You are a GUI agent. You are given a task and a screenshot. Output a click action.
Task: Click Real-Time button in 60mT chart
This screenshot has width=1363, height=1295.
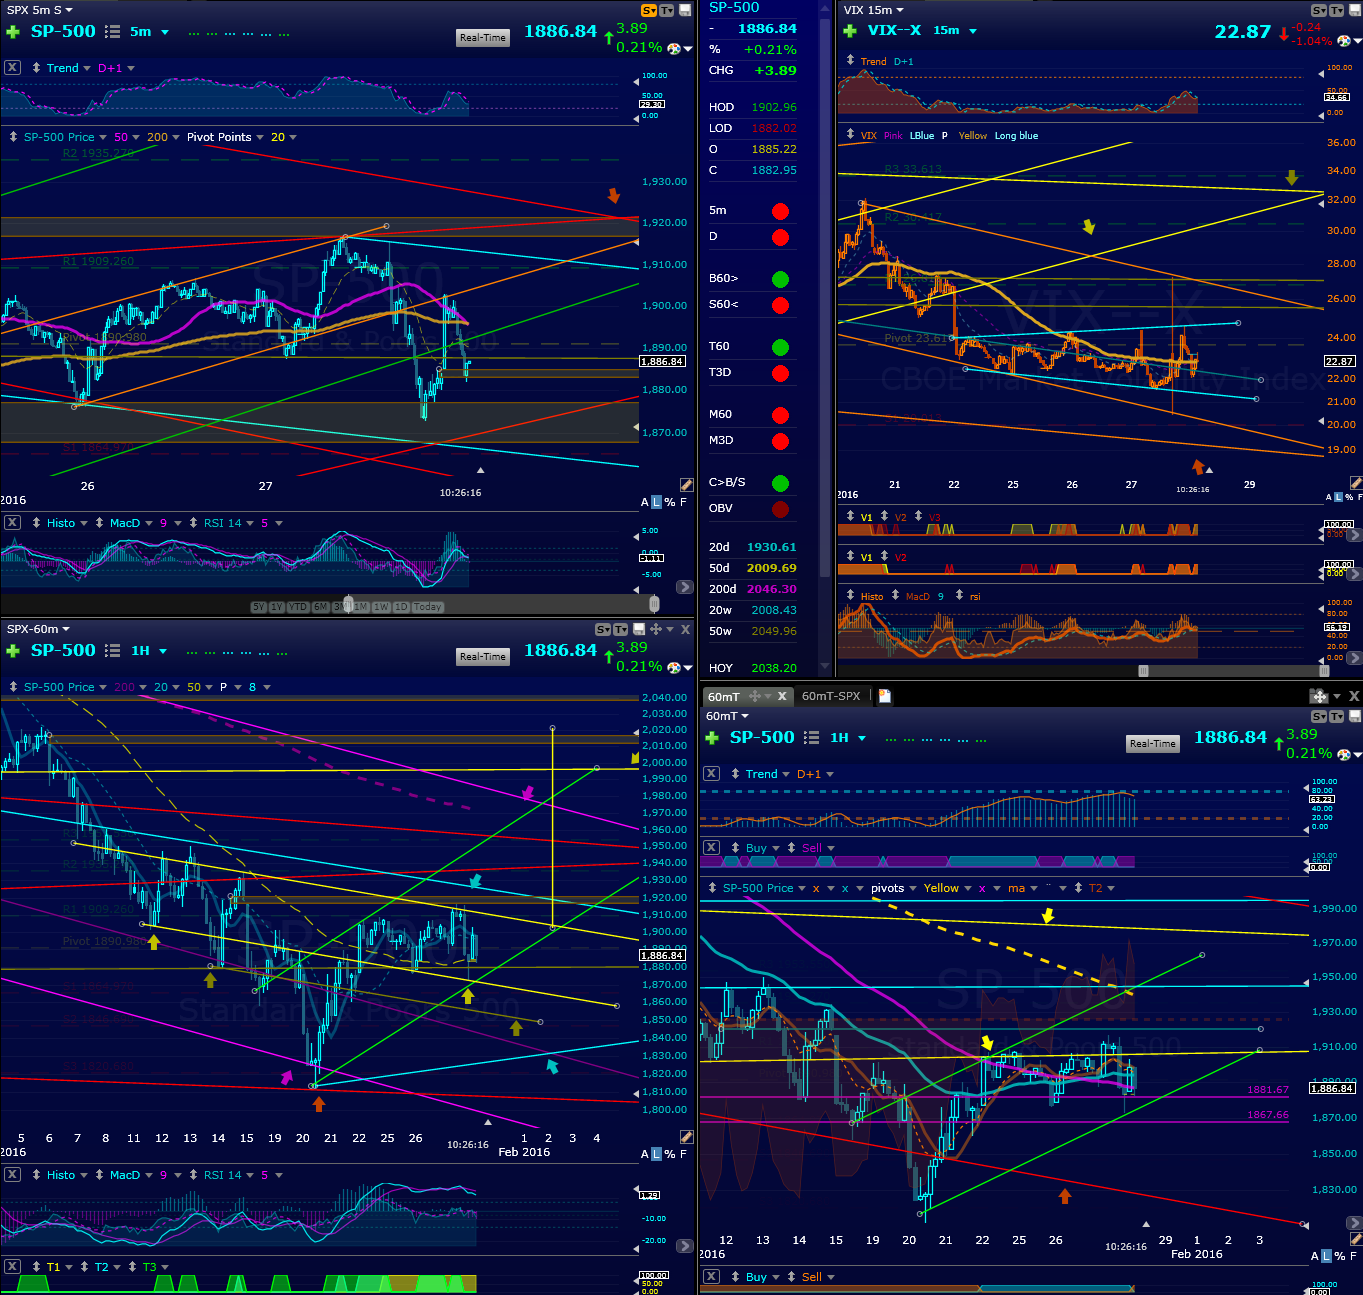1153,744
